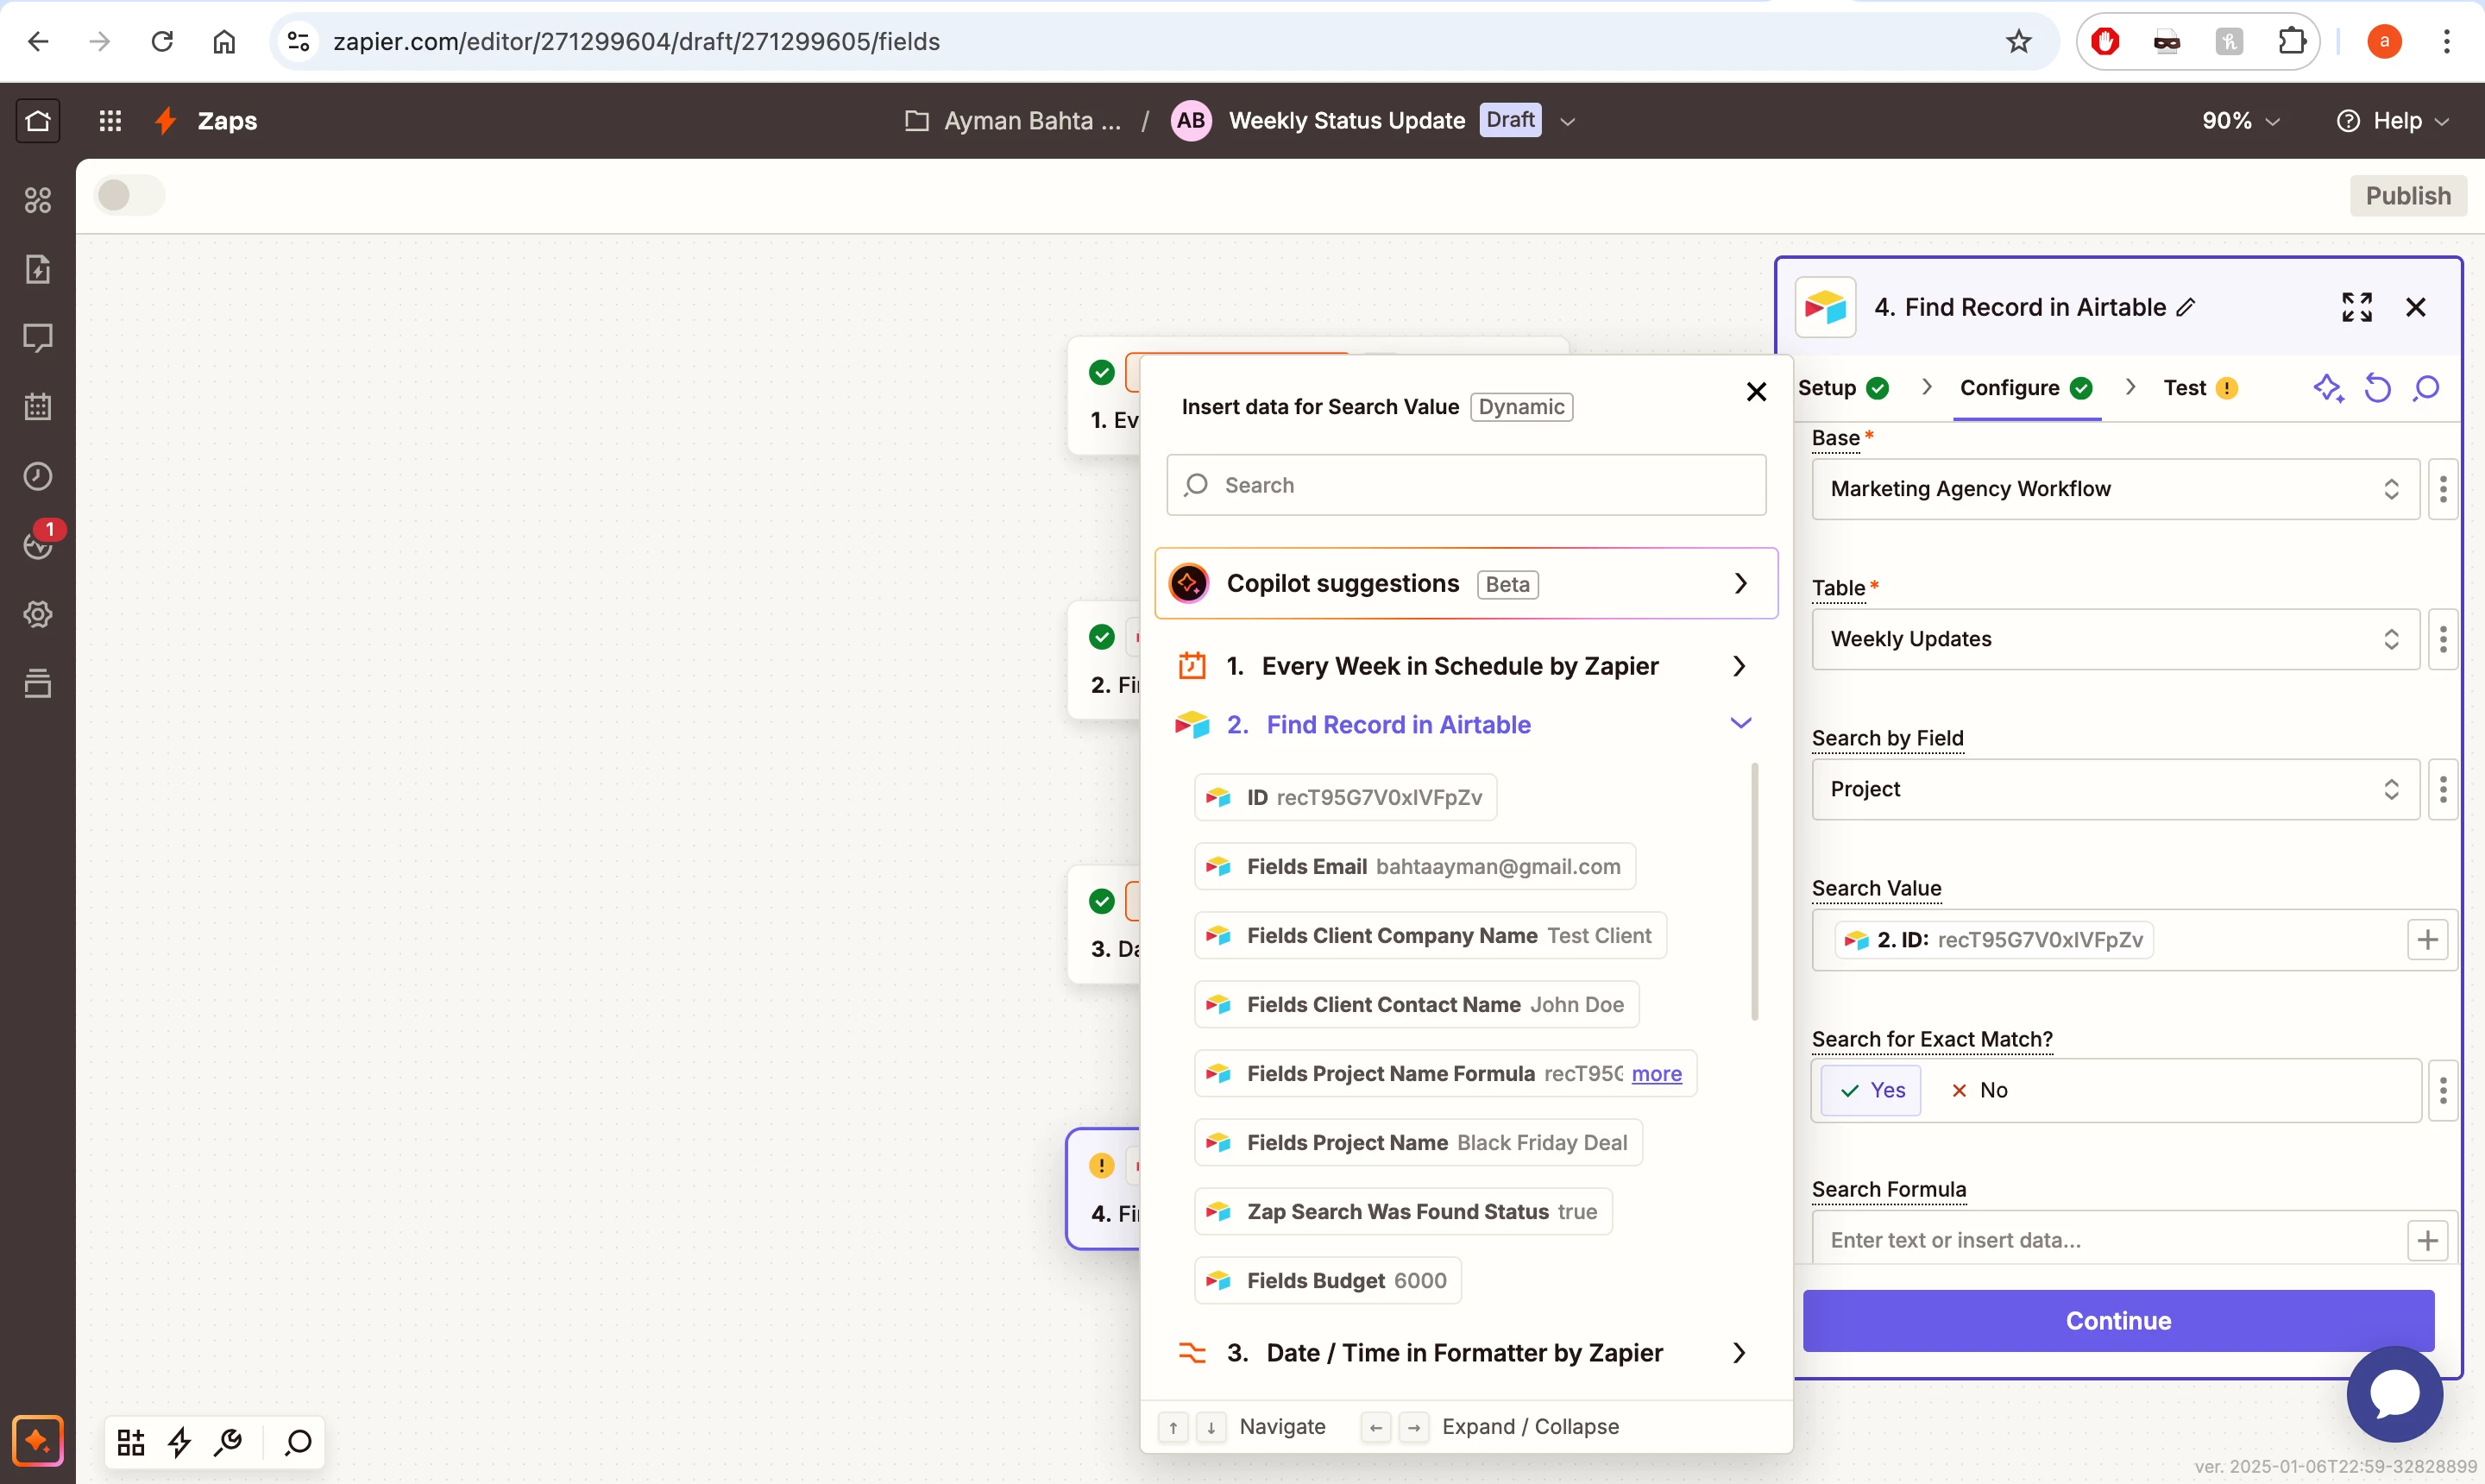Open the Zap history clock icon in sidebar
This screenshot has width=2485, height=1484.
(x=38, y=476)
